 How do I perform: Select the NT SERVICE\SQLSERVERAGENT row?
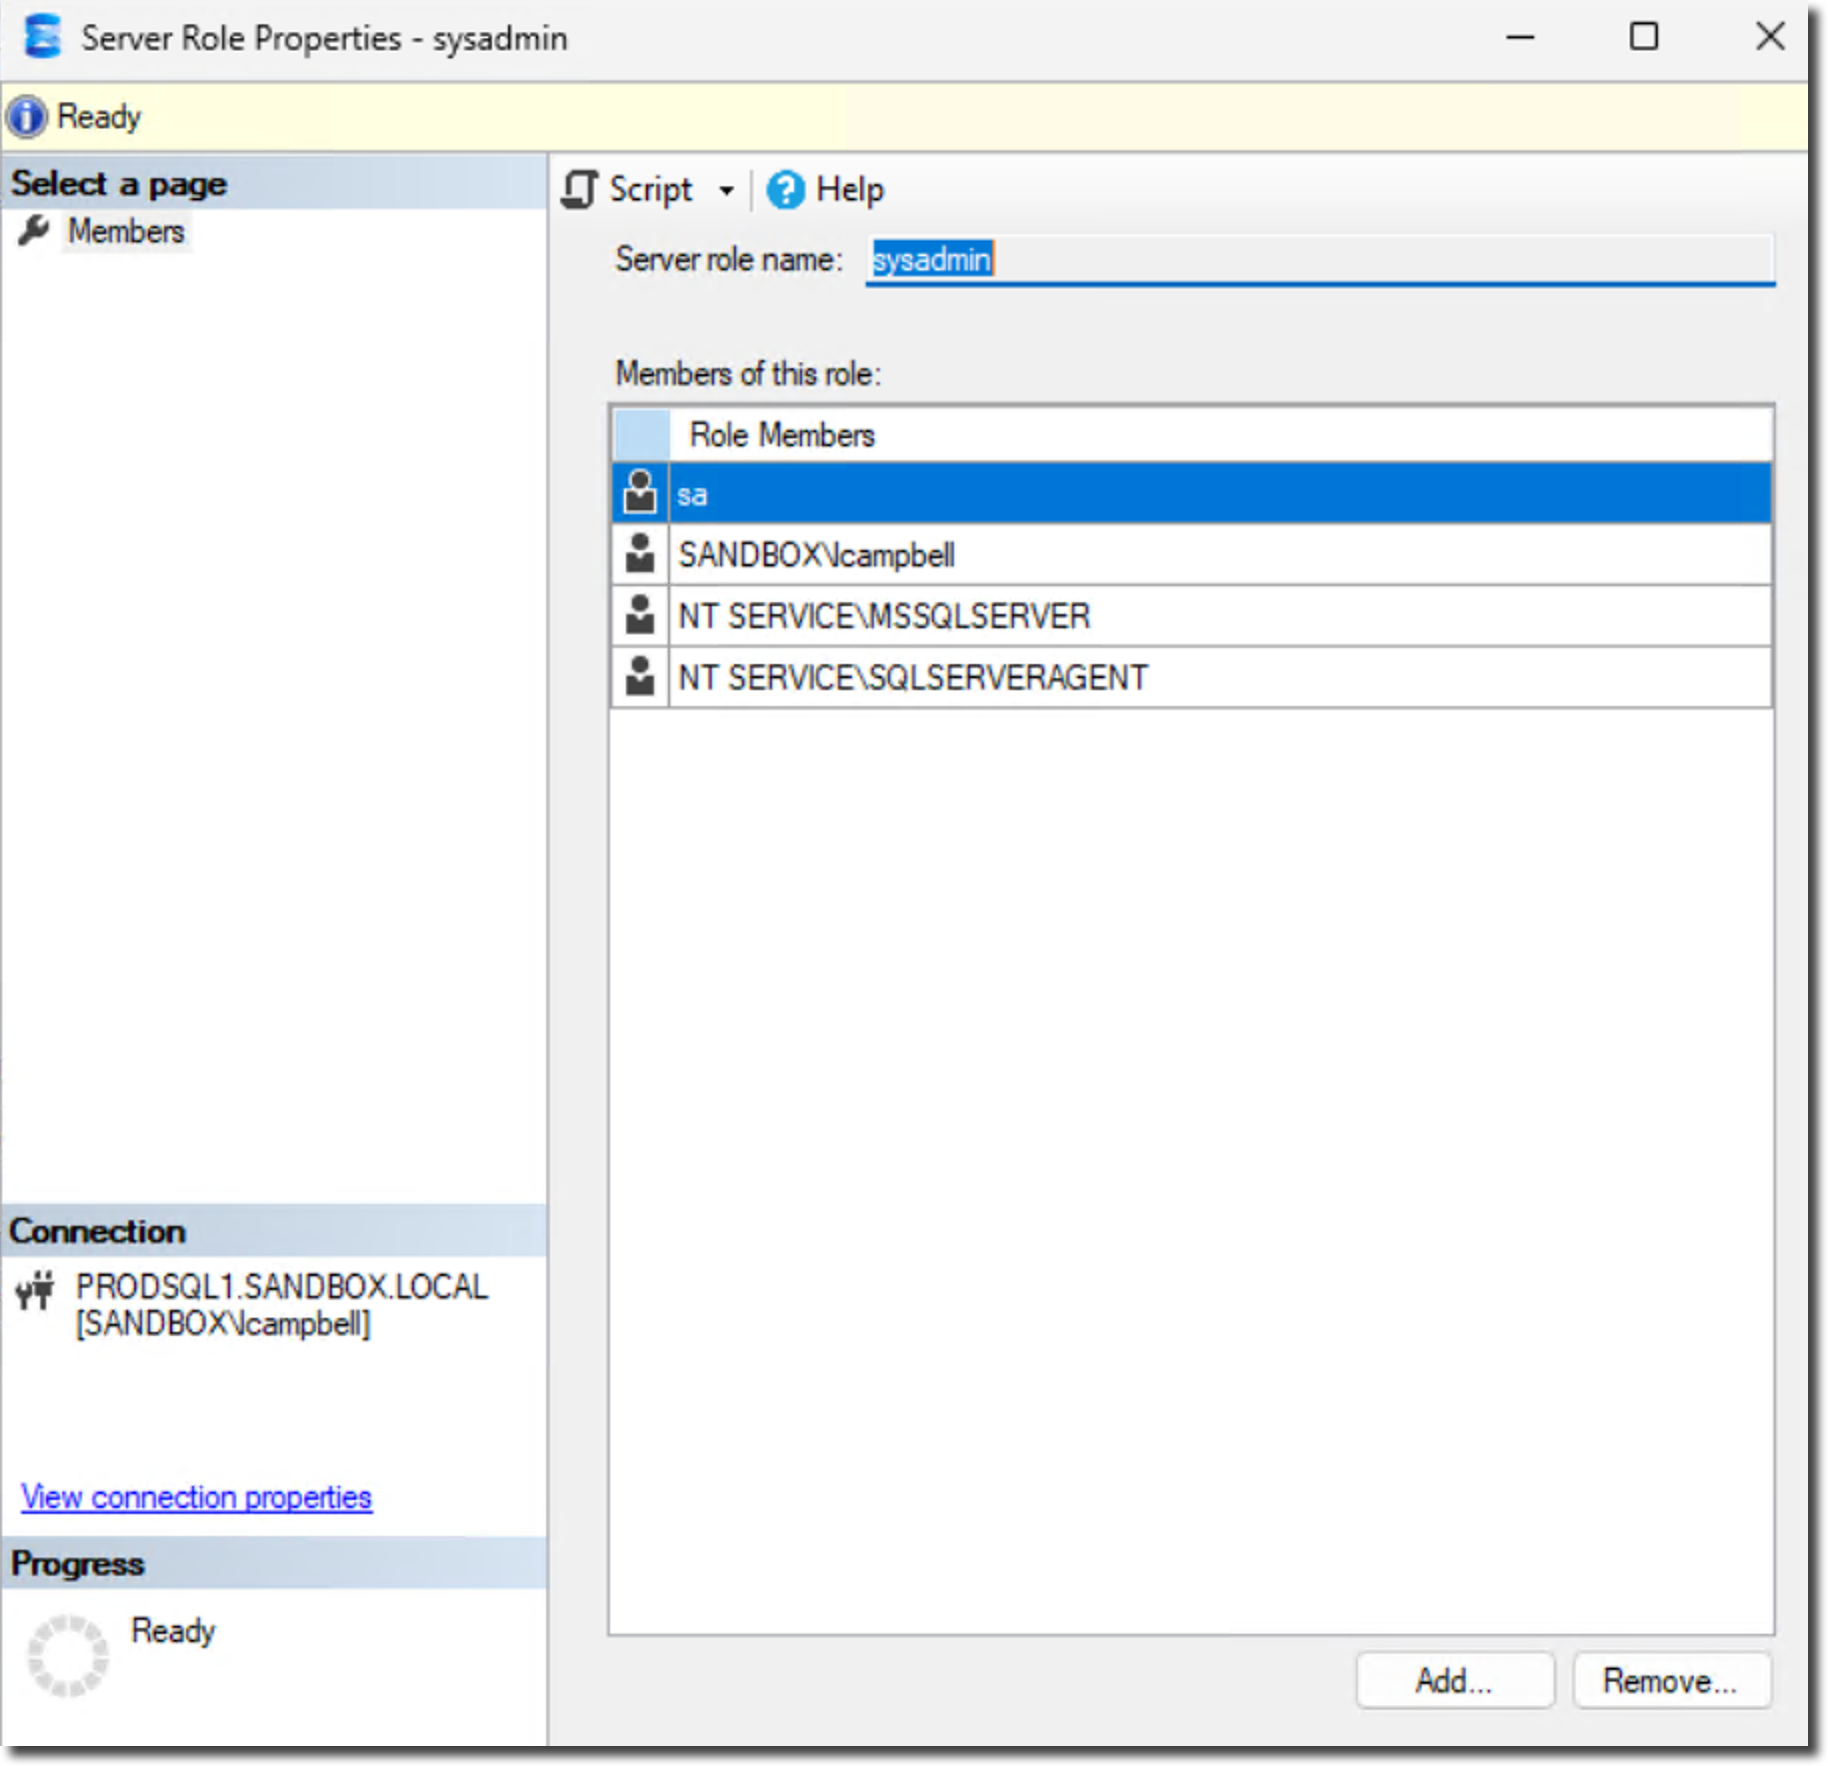[x=1191, y=677]
